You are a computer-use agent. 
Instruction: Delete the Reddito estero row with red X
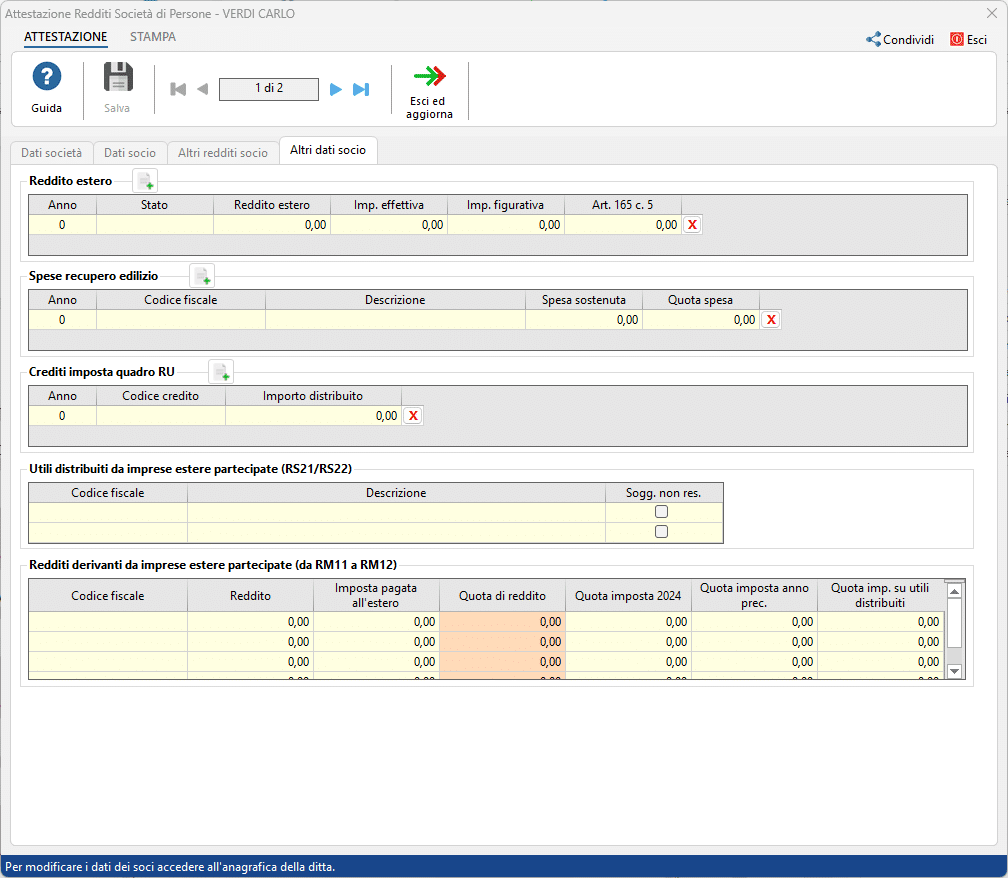tap(692, 225)
